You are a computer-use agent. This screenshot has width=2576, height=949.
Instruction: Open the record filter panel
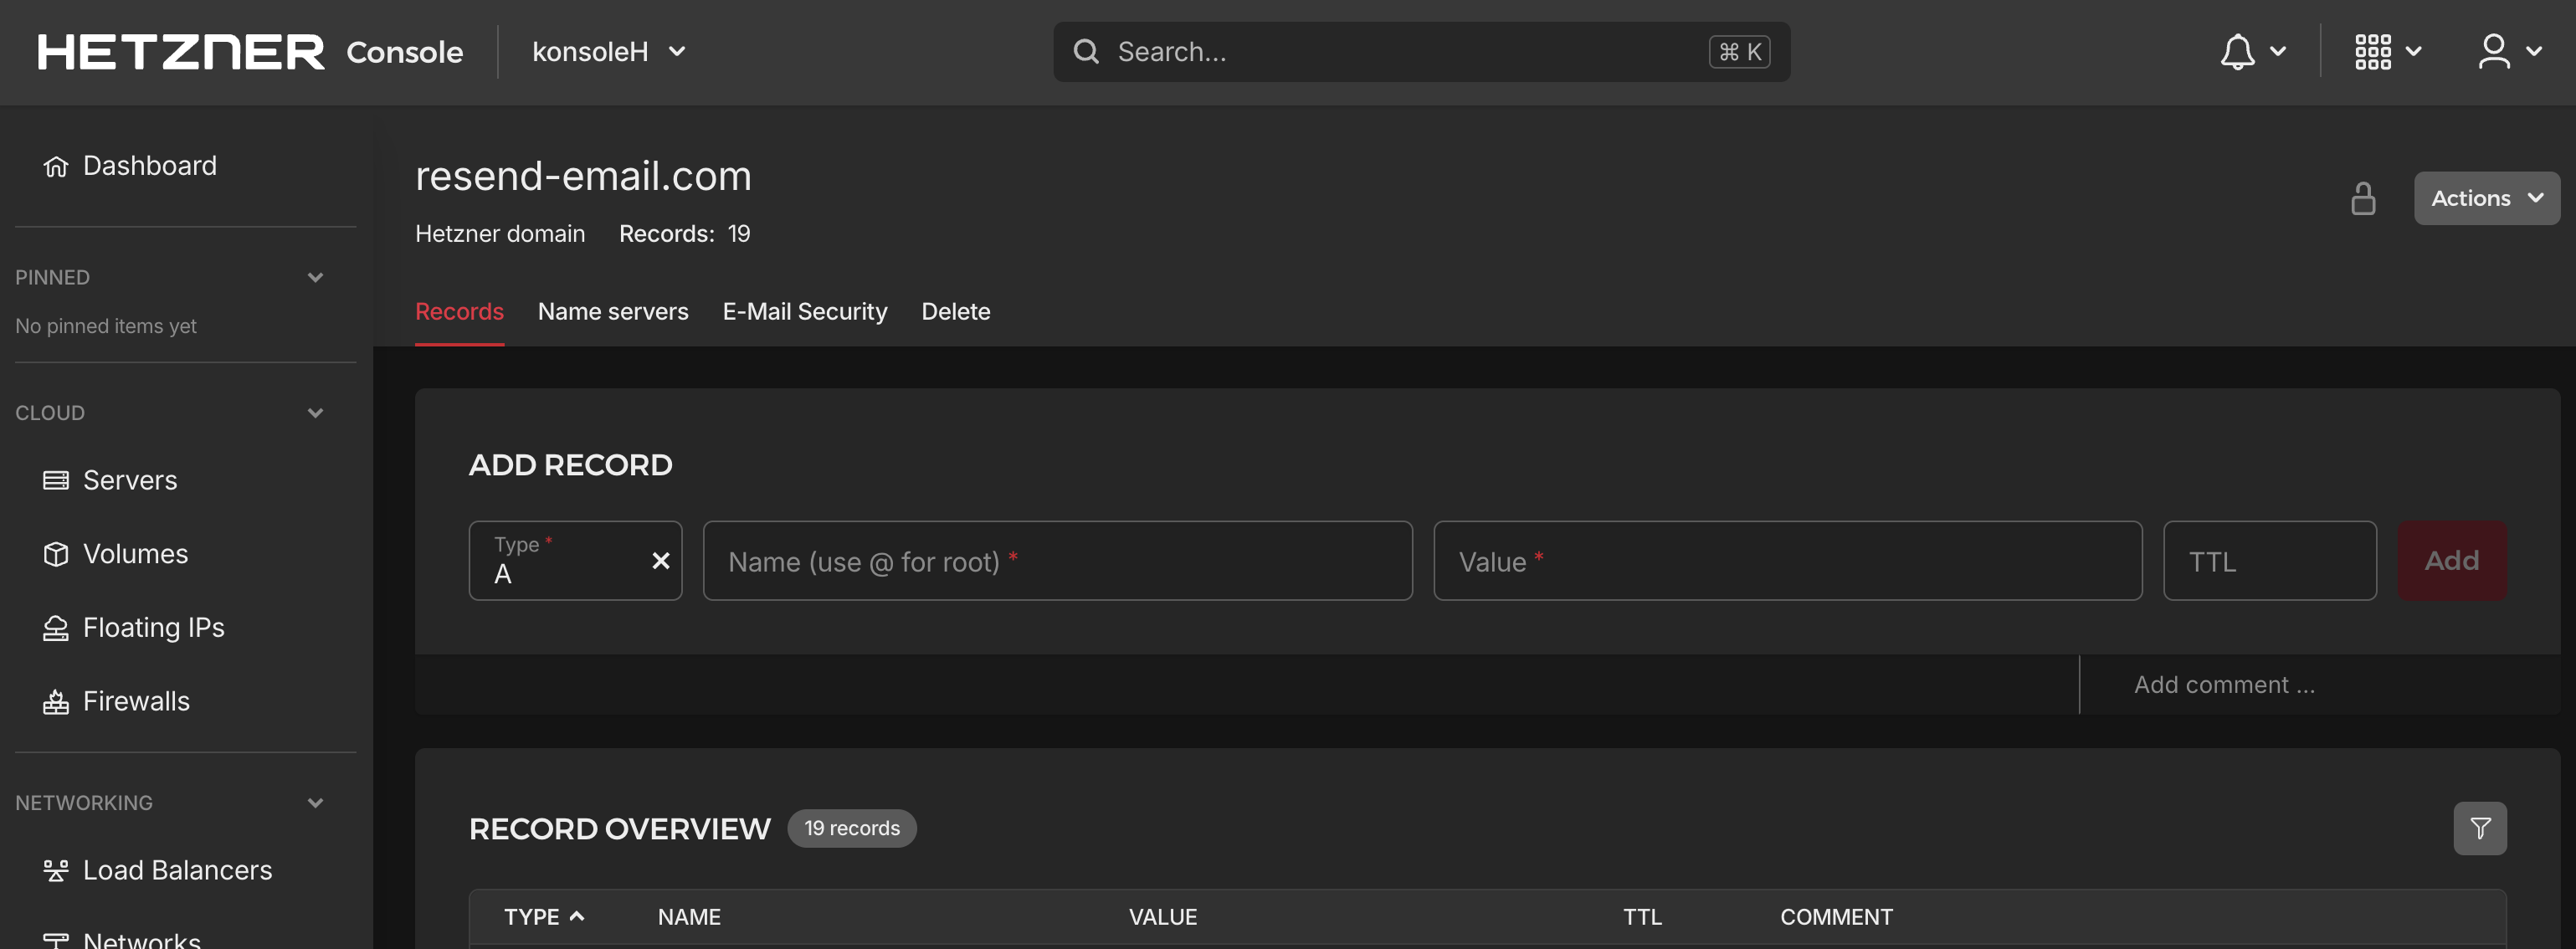[2480, 827]
